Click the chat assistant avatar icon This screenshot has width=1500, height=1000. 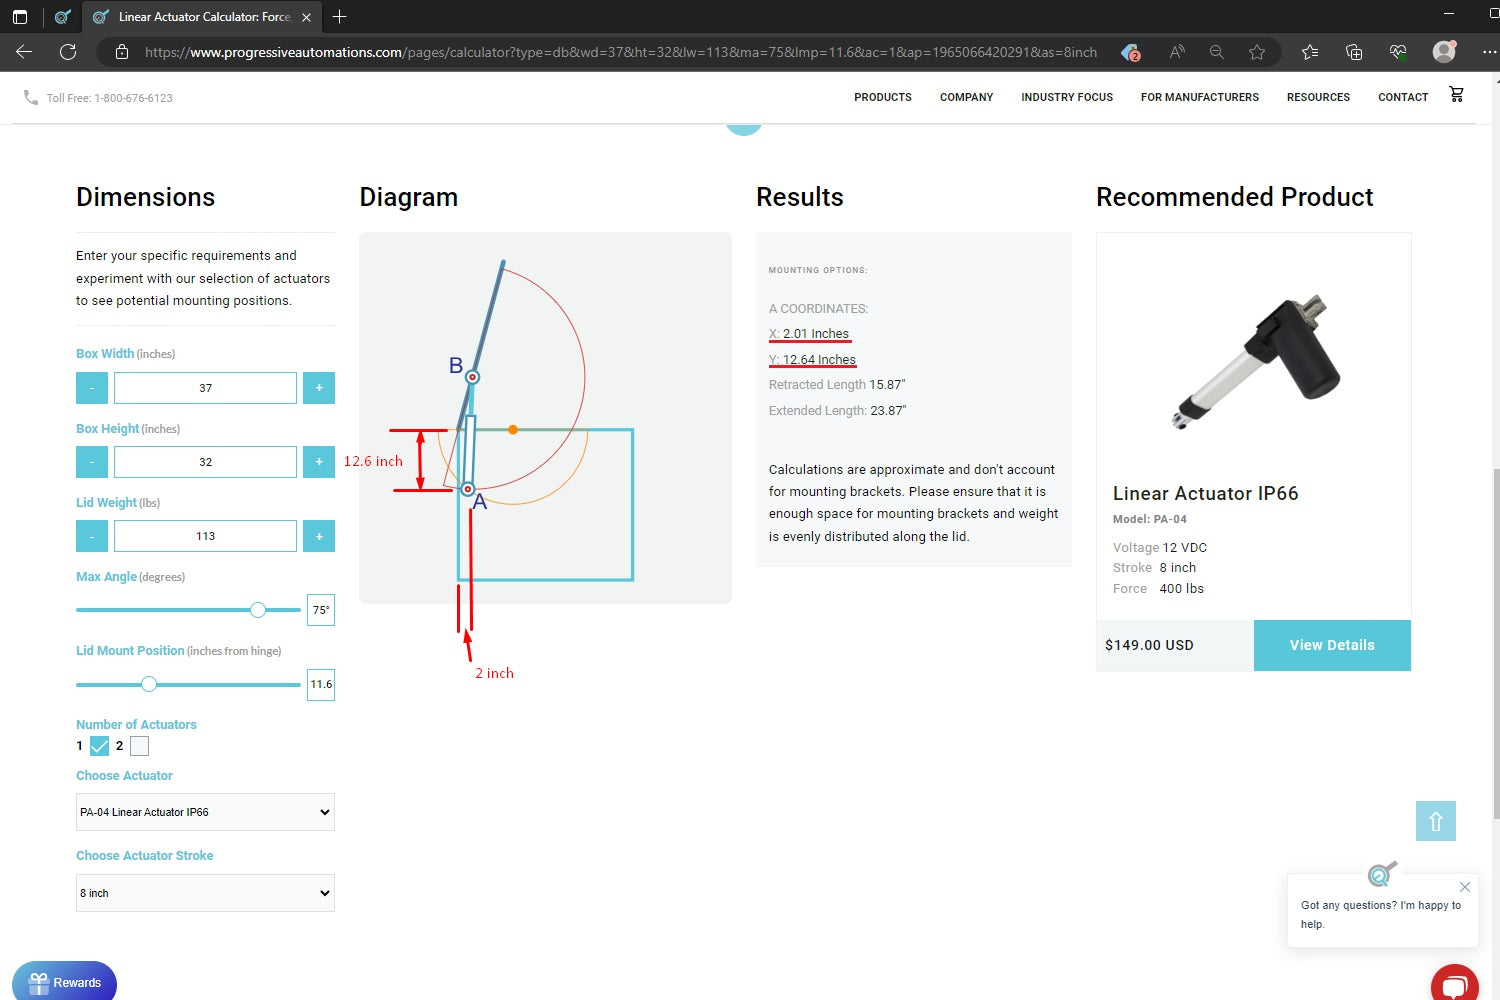point(1382,874)
